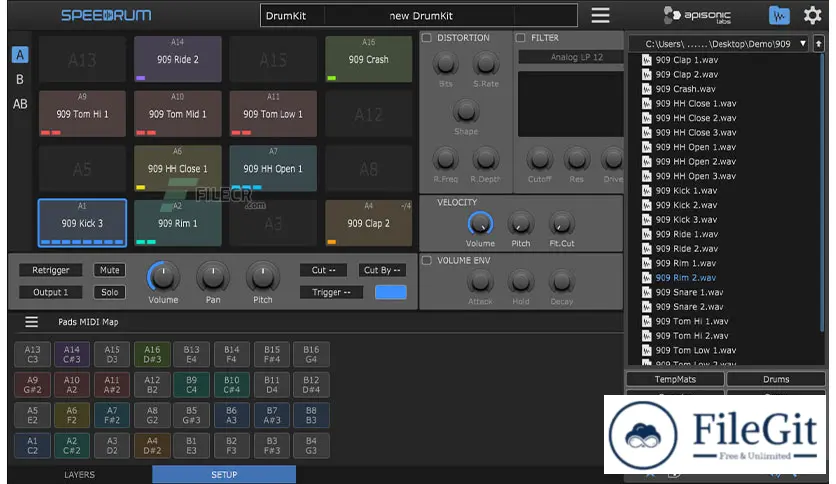Open the Pads MIDI Map hamburger menu

pos(31,322)
